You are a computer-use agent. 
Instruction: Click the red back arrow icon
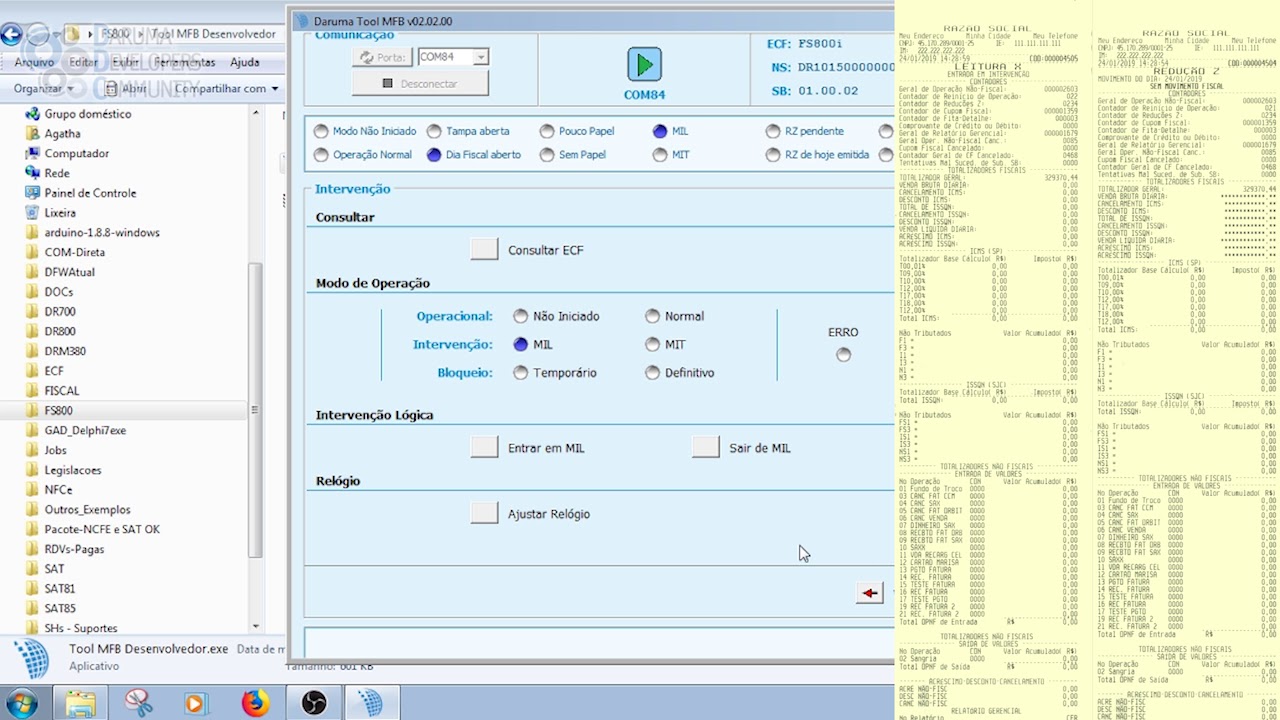[870, 593]
